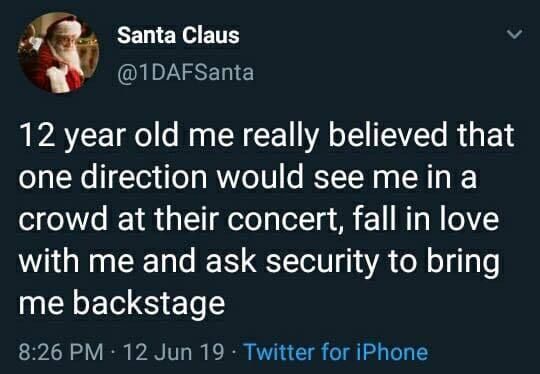Click the word 'security' in tweet

point(322,261)
